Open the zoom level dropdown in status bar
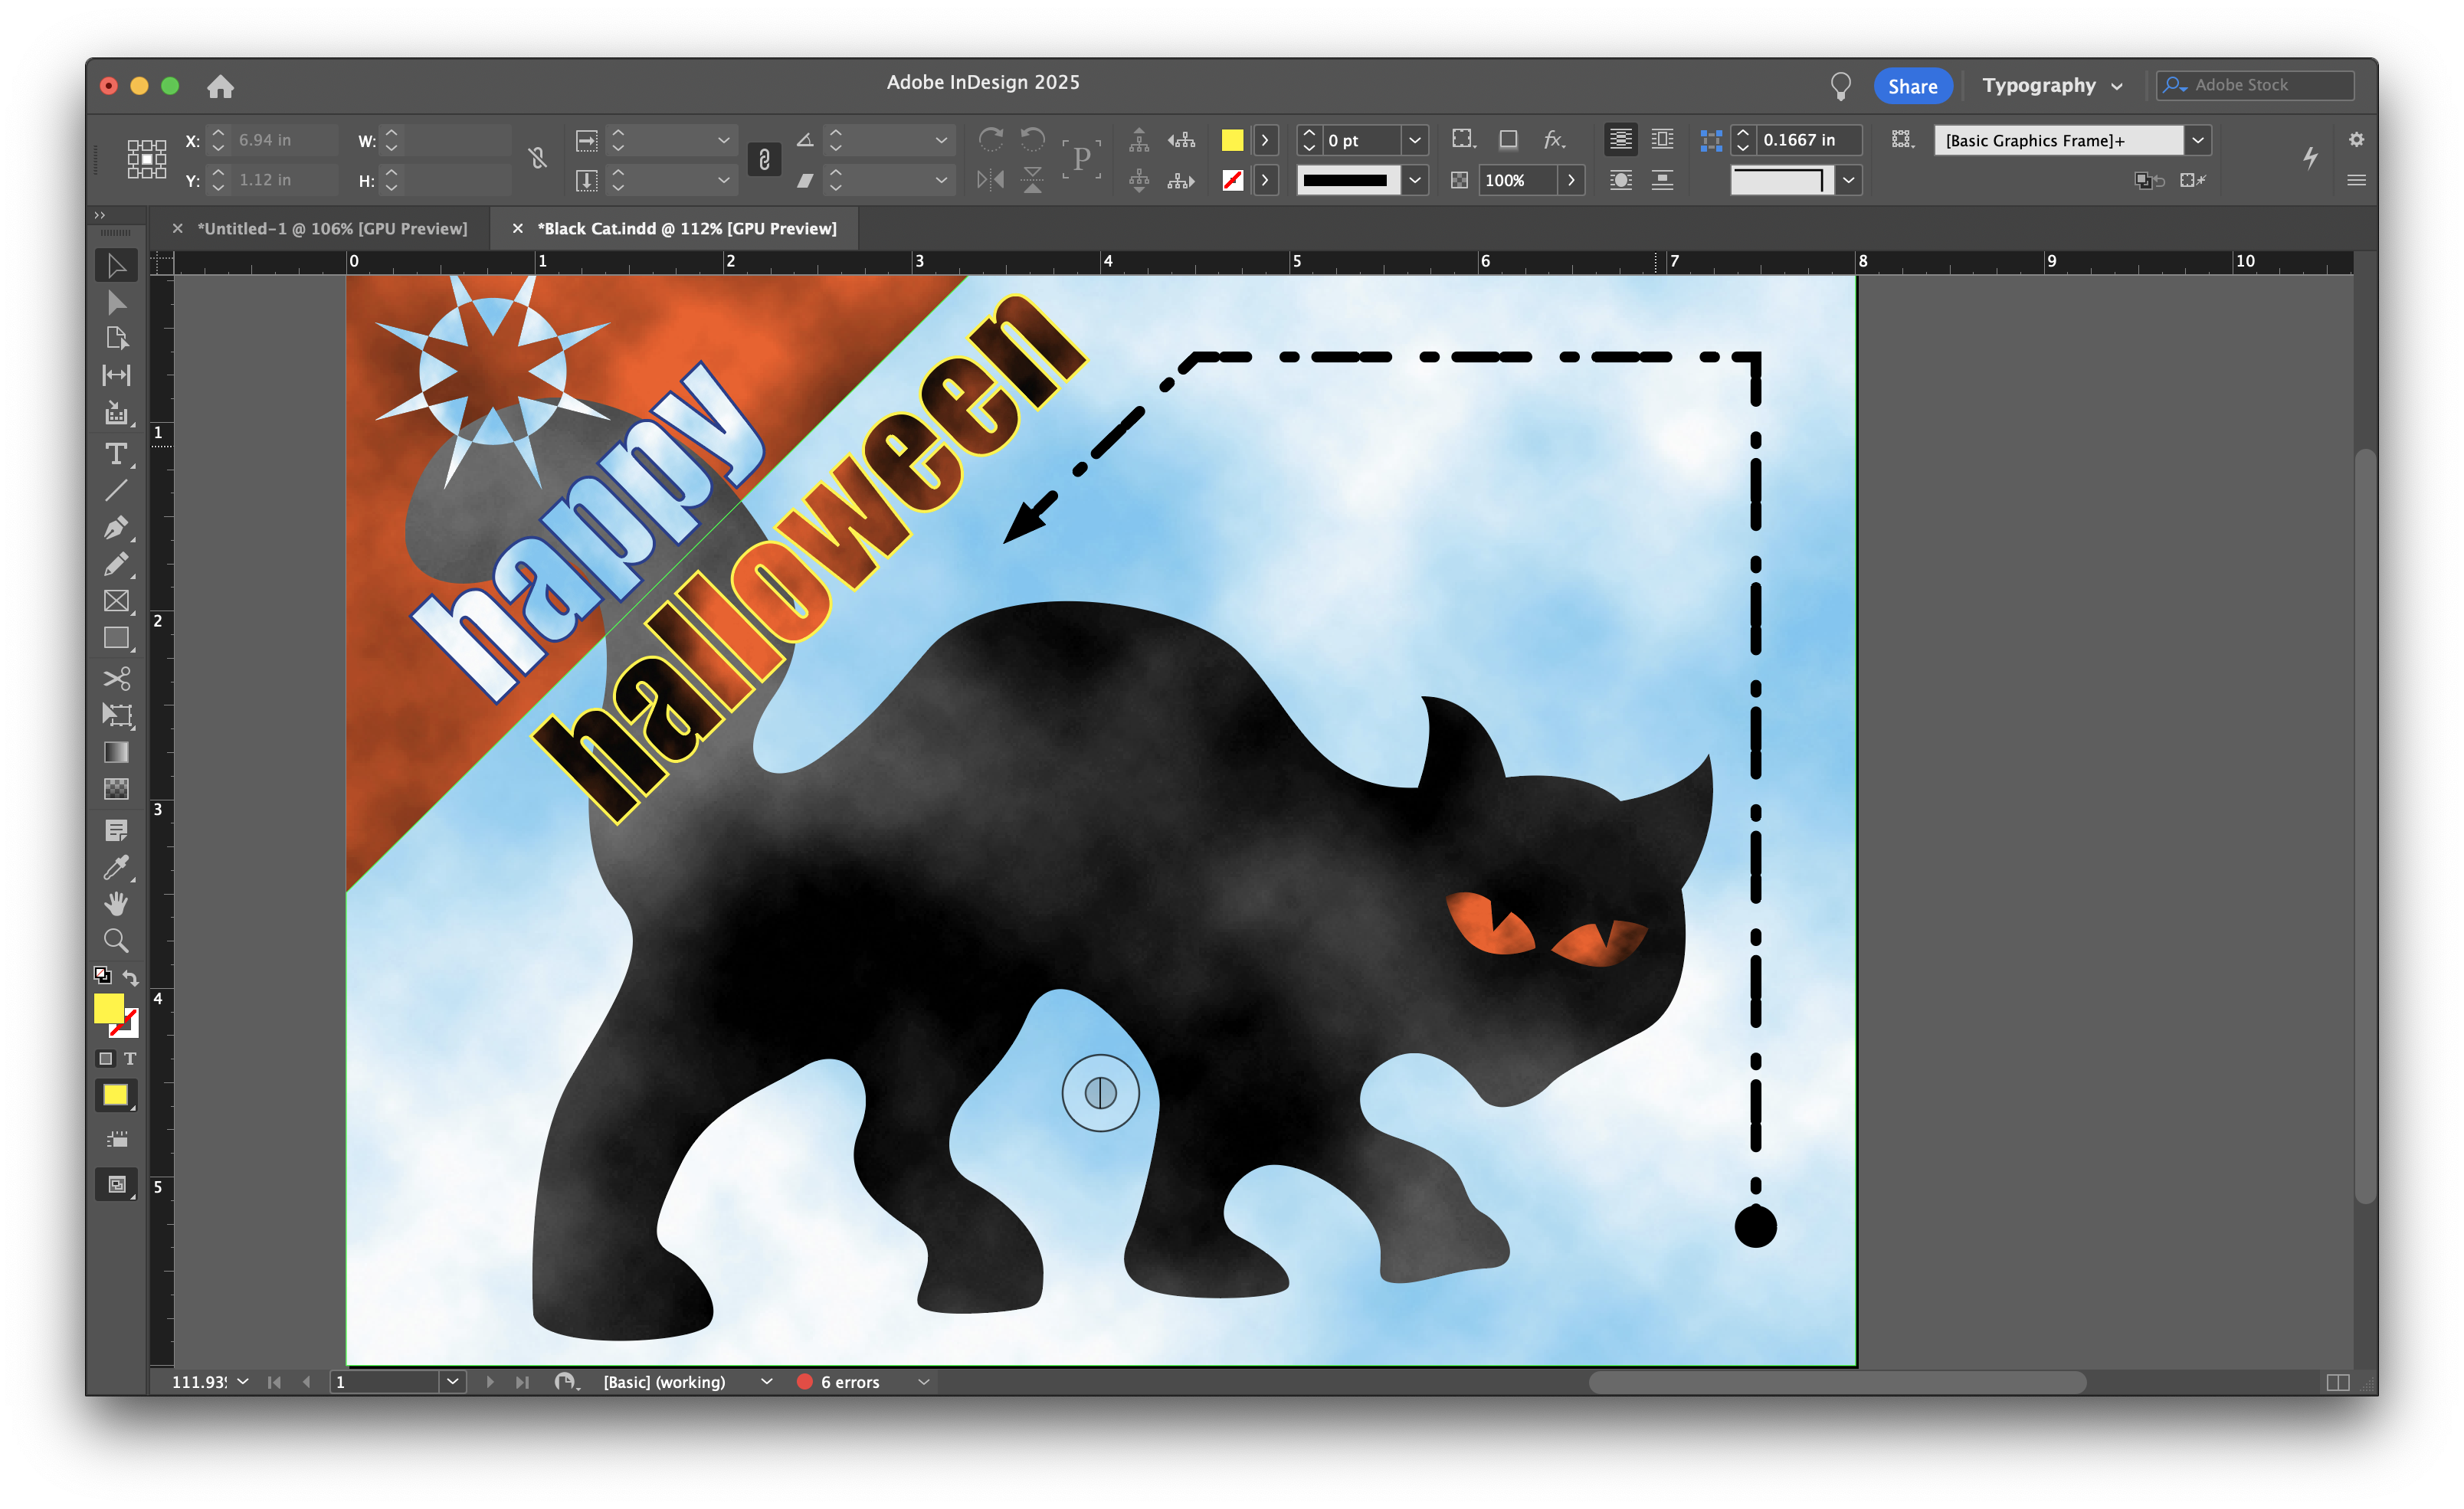The width and height of the screenshot is (2464, 1509). point(242,1382)
